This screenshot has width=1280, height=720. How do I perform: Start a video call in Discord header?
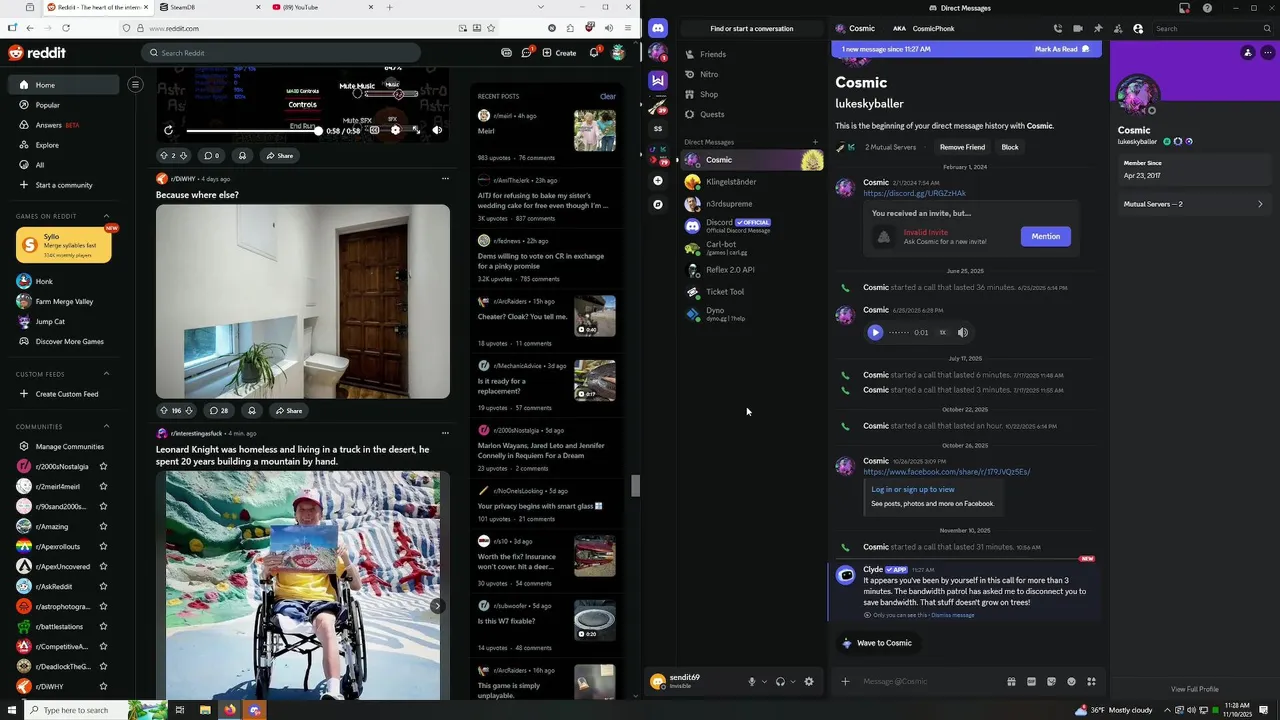[x=1078, y=29]
